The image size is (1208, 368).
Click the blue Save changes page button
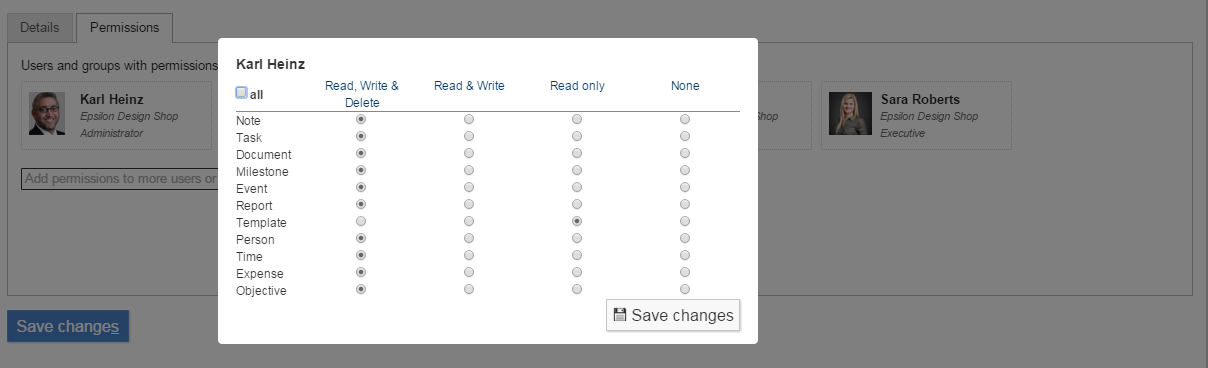[x=68, y=326]
